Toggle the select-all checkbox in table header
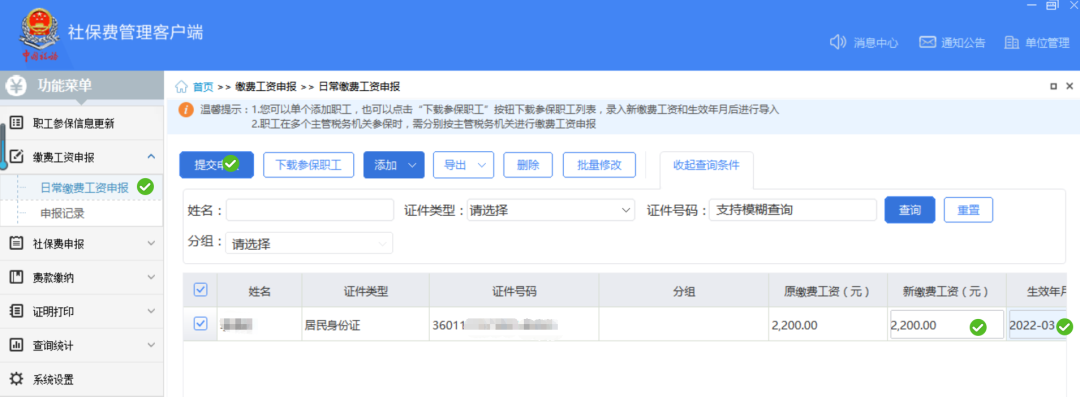Screen dimensions: 1080x397 (200, 290)
